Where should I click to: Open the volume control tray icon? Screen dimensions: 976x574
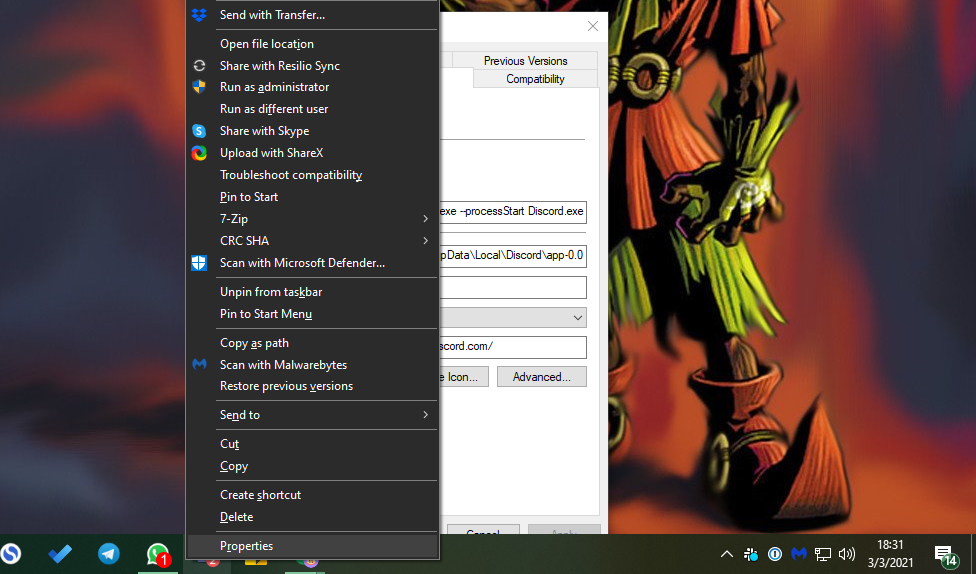847,553
